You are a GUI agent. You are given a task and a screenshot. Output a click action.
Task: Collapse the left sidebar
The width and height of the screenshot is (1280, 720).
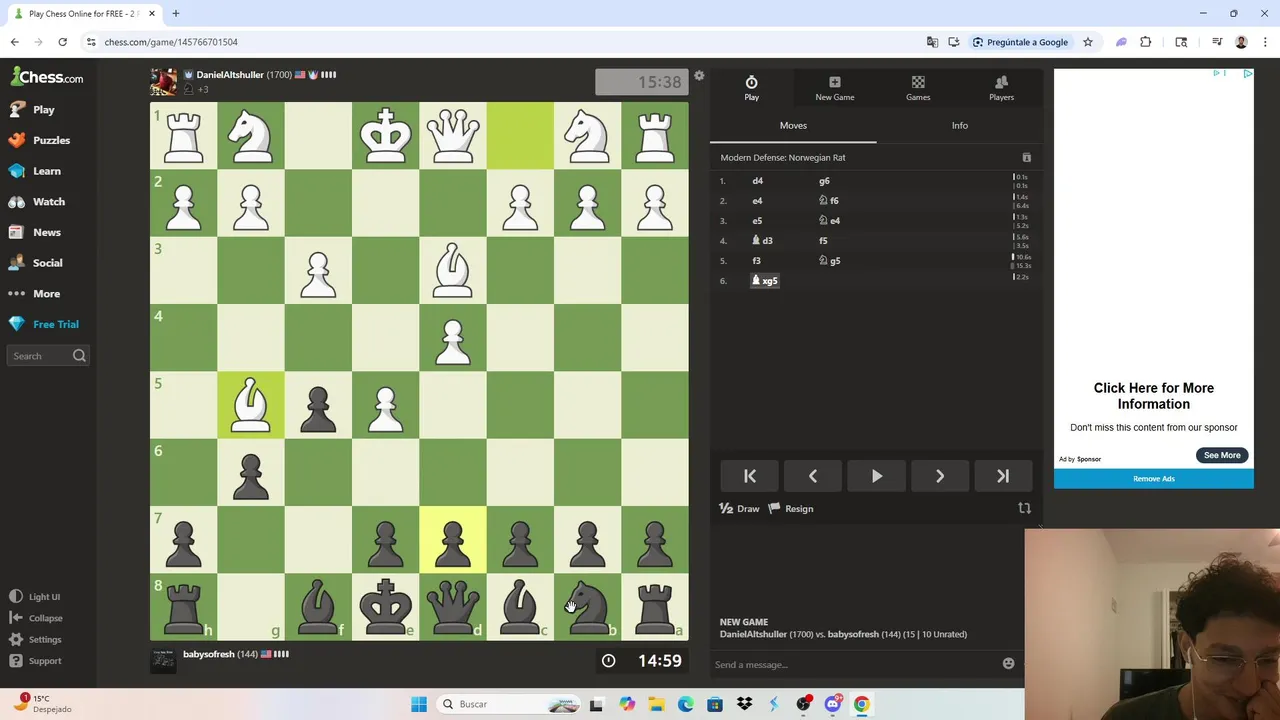pyautogui.click(x=36, y=618)
